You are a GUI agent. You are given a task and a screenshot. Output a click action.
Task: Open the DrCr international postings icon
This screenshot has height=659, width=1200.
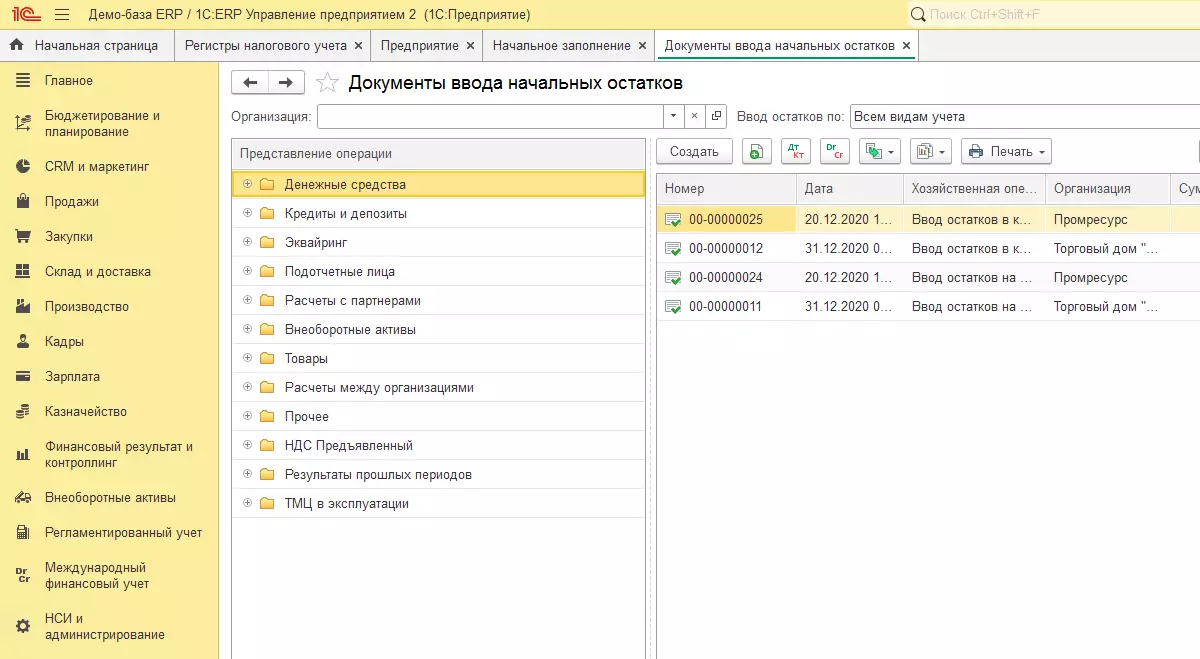click(x=834, y=152)
